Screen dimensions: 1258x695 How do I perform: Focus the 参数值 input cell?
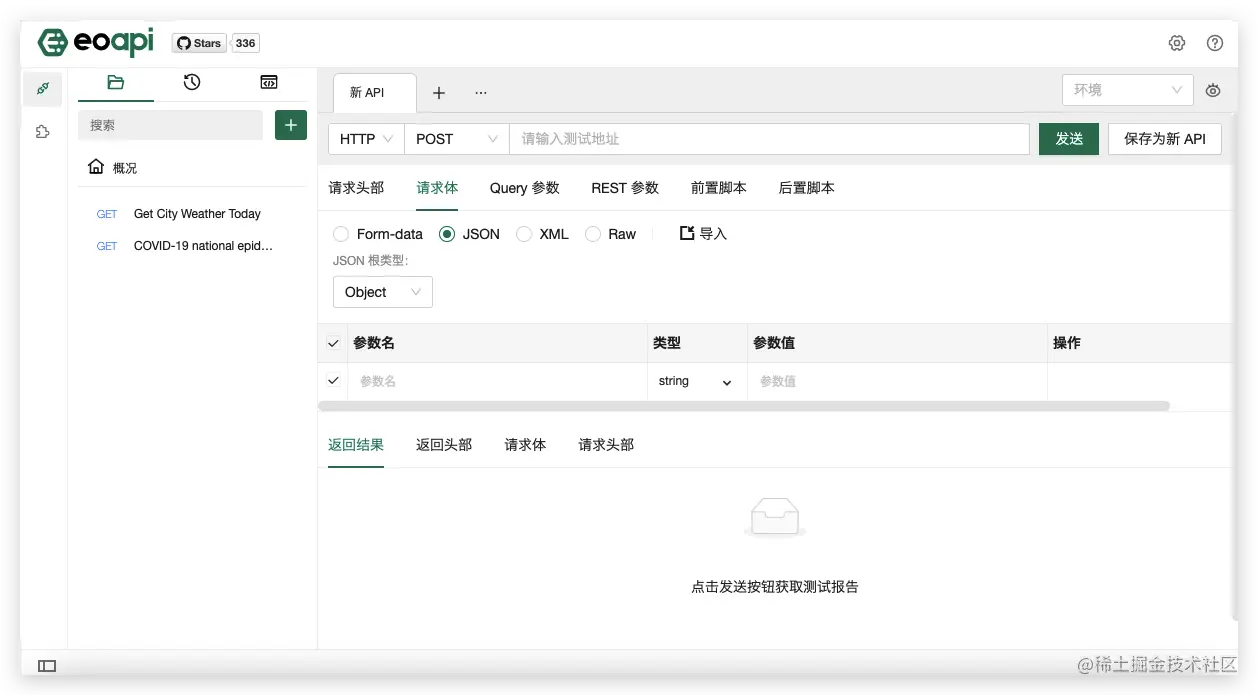(x=897, y=381)
